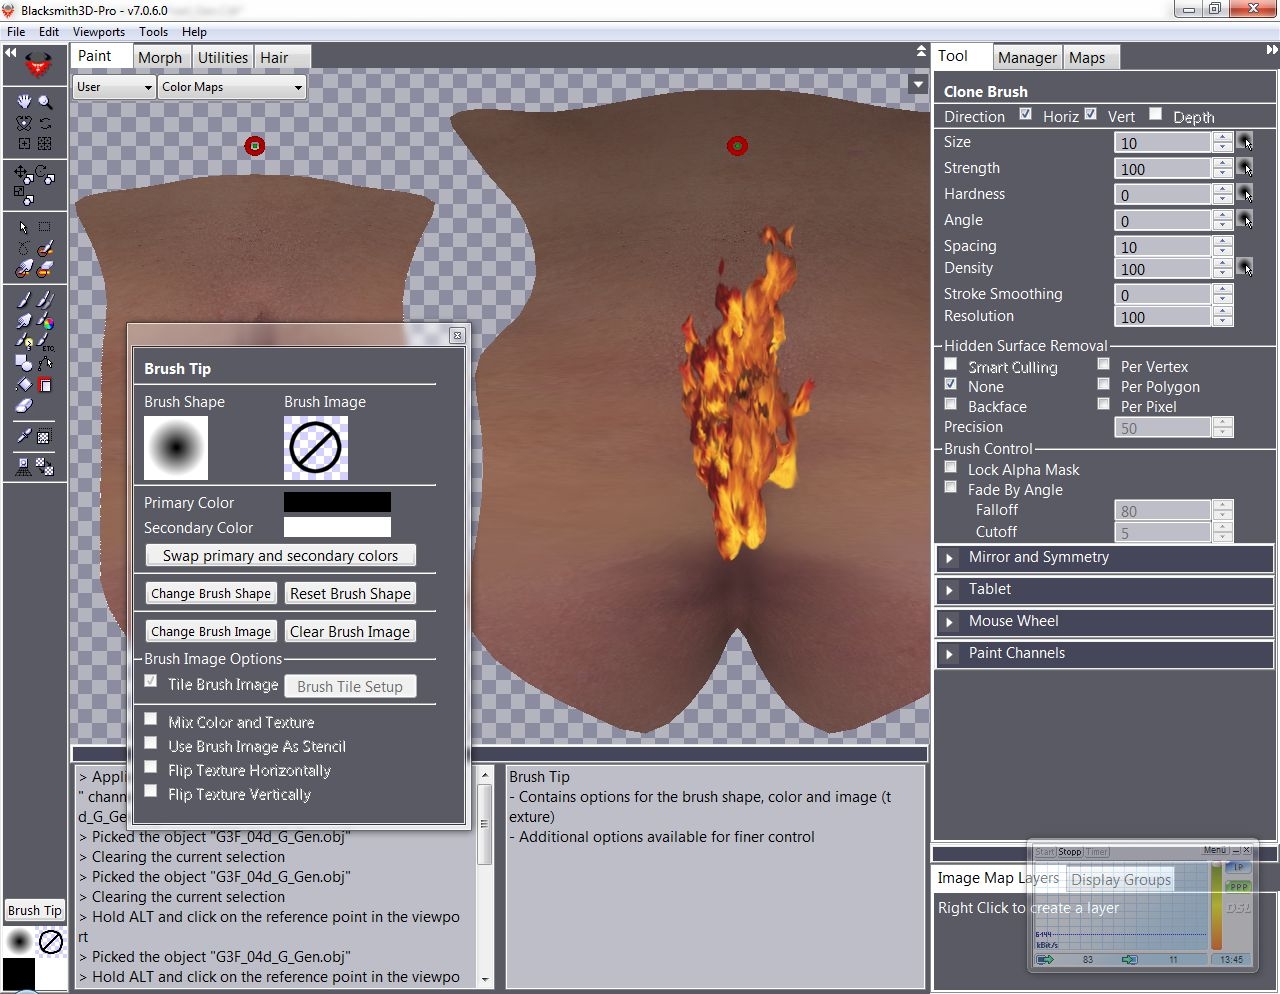Select the move object transform tool

coord(24,174)
